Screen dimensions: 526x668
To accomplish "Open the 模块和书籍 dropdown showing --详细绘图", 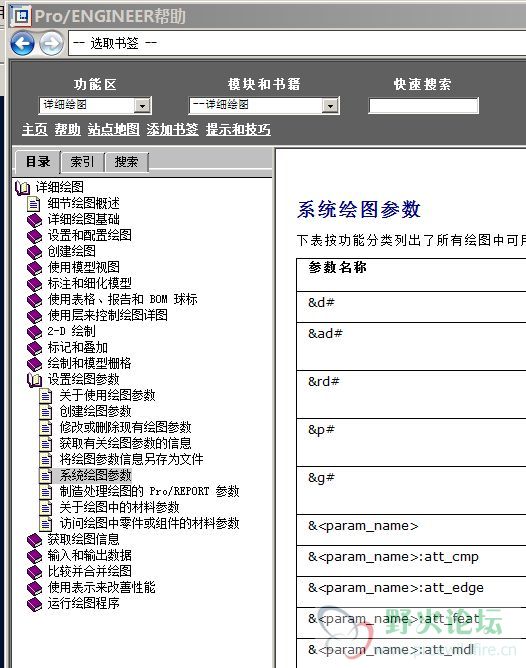I will coord(264,105).
